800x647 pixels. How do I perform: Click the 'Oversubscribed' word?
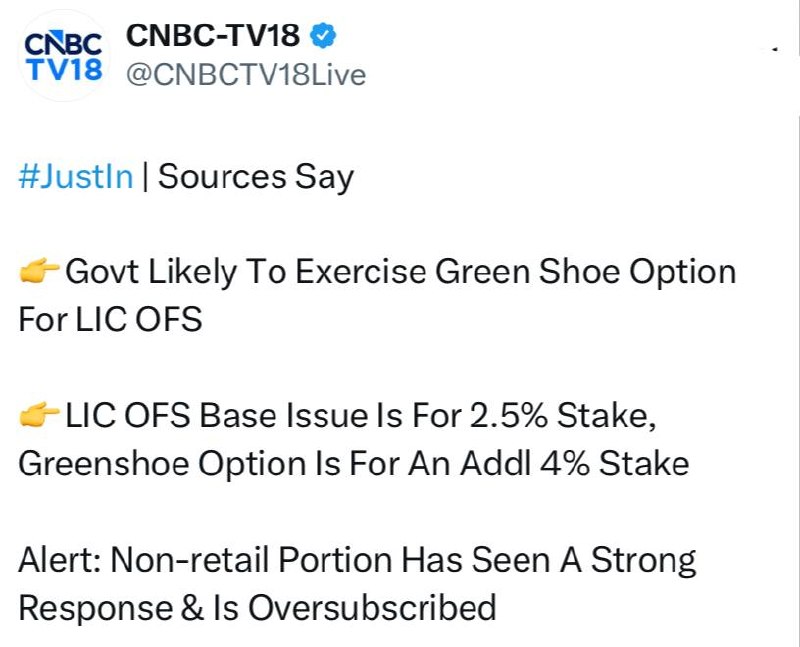pyautogui.click(x=372, y=608)
